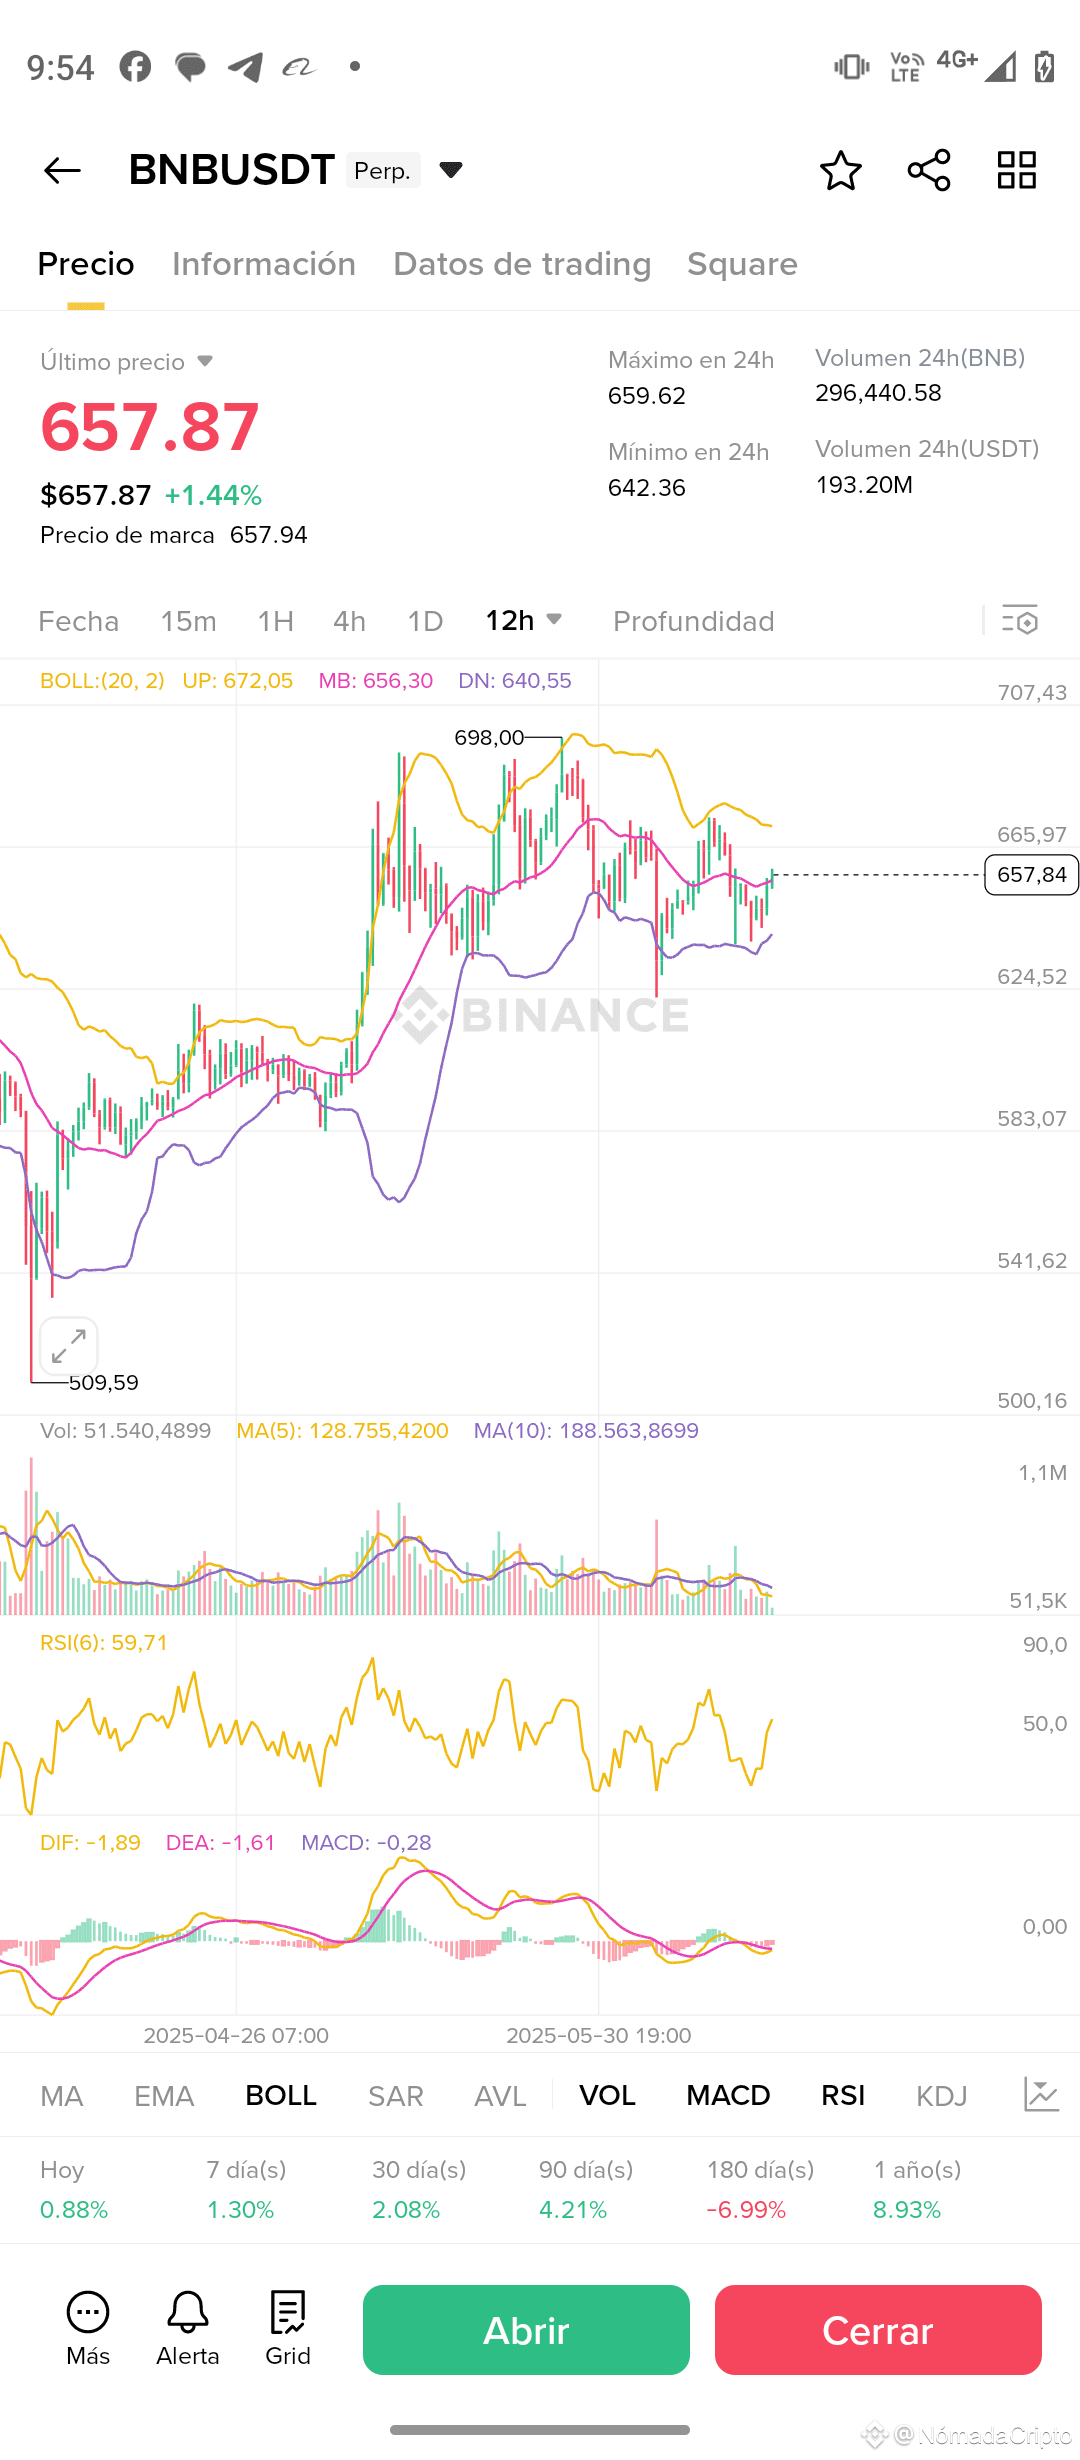Select the 15m timeframe
This screenshot has height=2460, width=1080.
188,621
